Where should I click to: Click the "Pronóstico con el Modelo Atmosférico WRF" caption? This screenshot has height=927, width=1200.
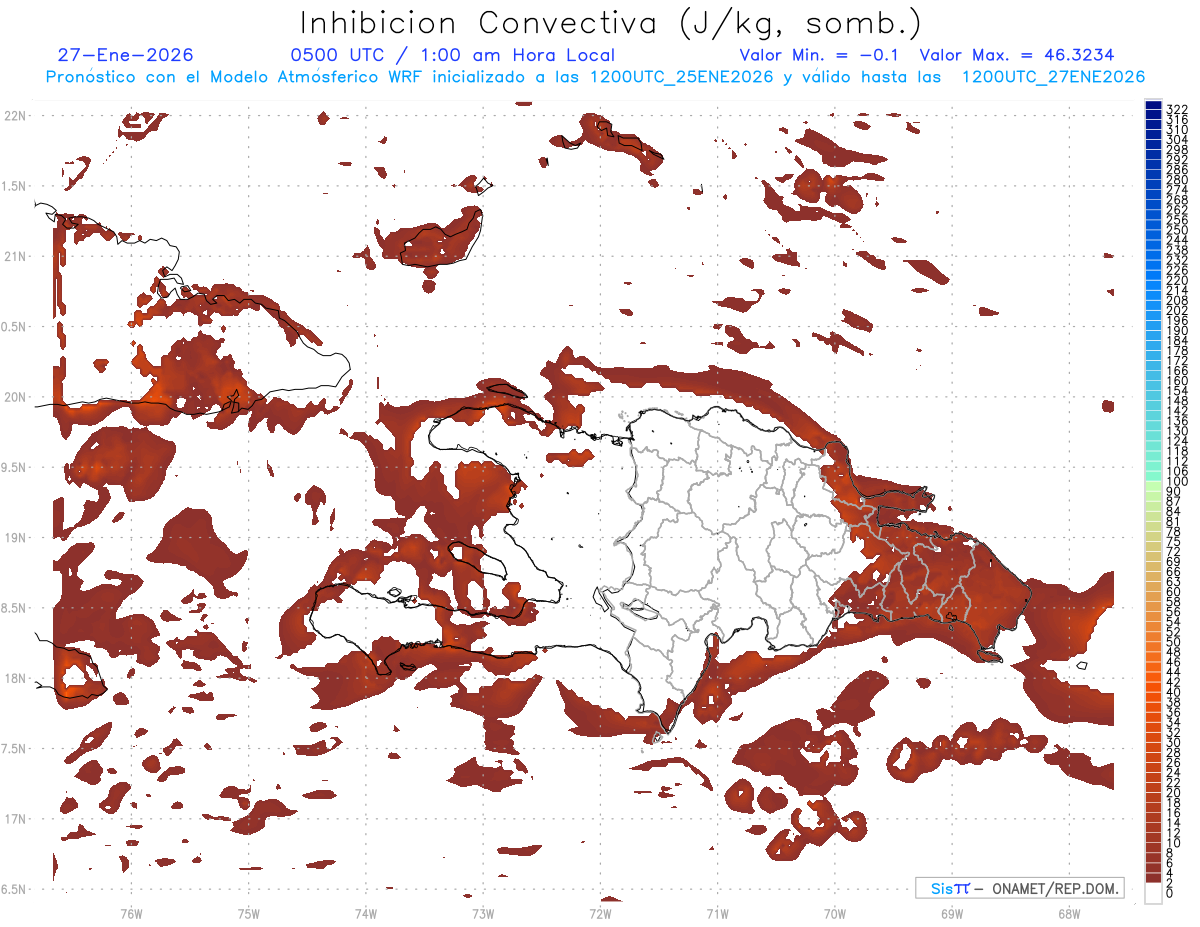click(235, 77)
